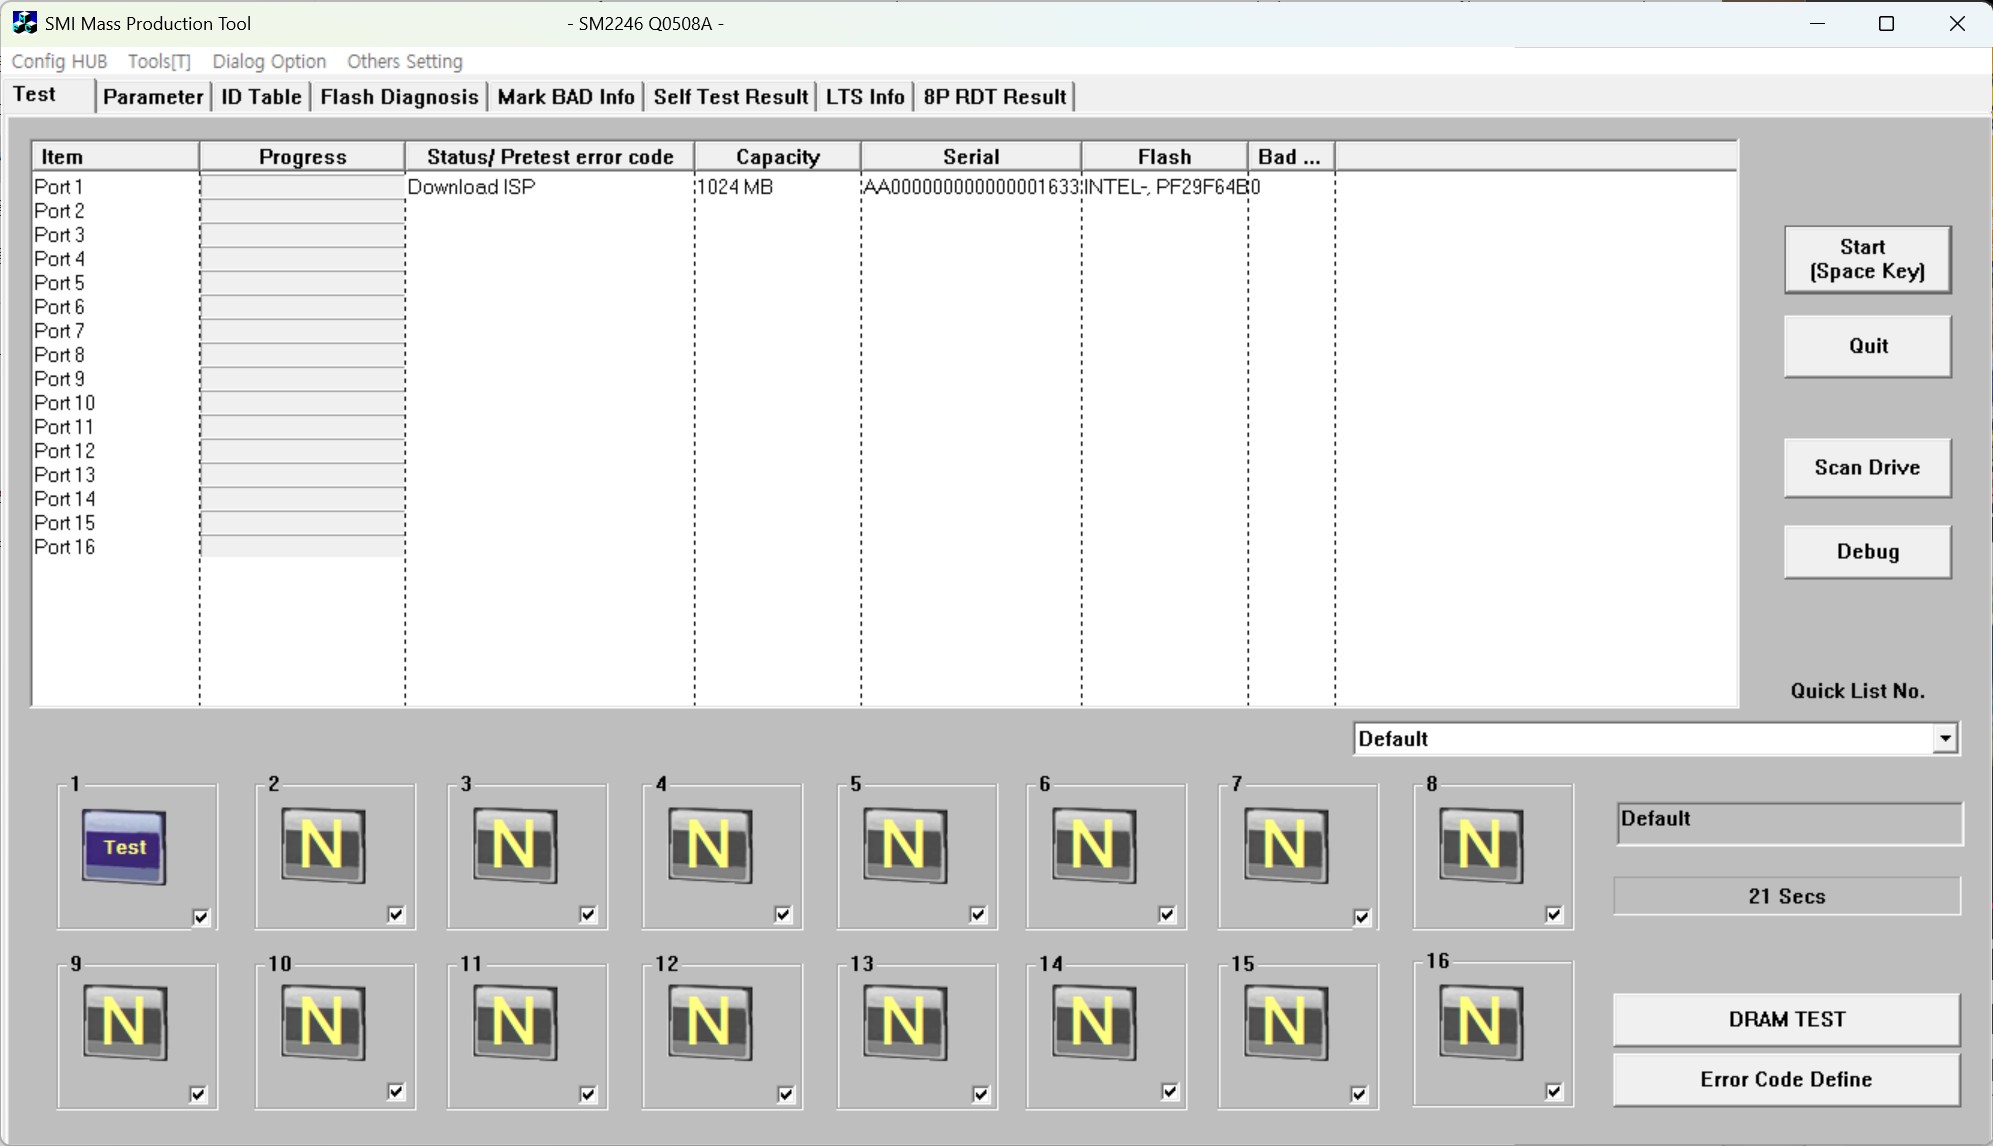Disable the port 14 checkbox
The width and height of the screenshot is (1993, 1146).
point(1169,1092)
